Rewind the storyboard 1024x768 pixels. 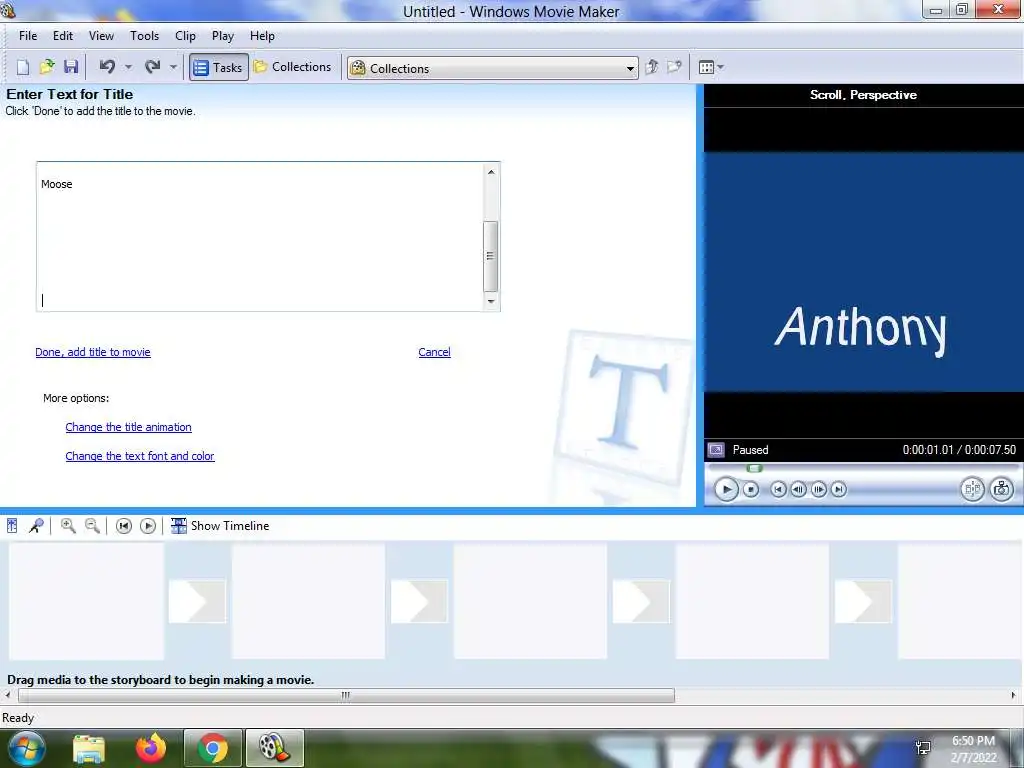click(x=123, y=526)
